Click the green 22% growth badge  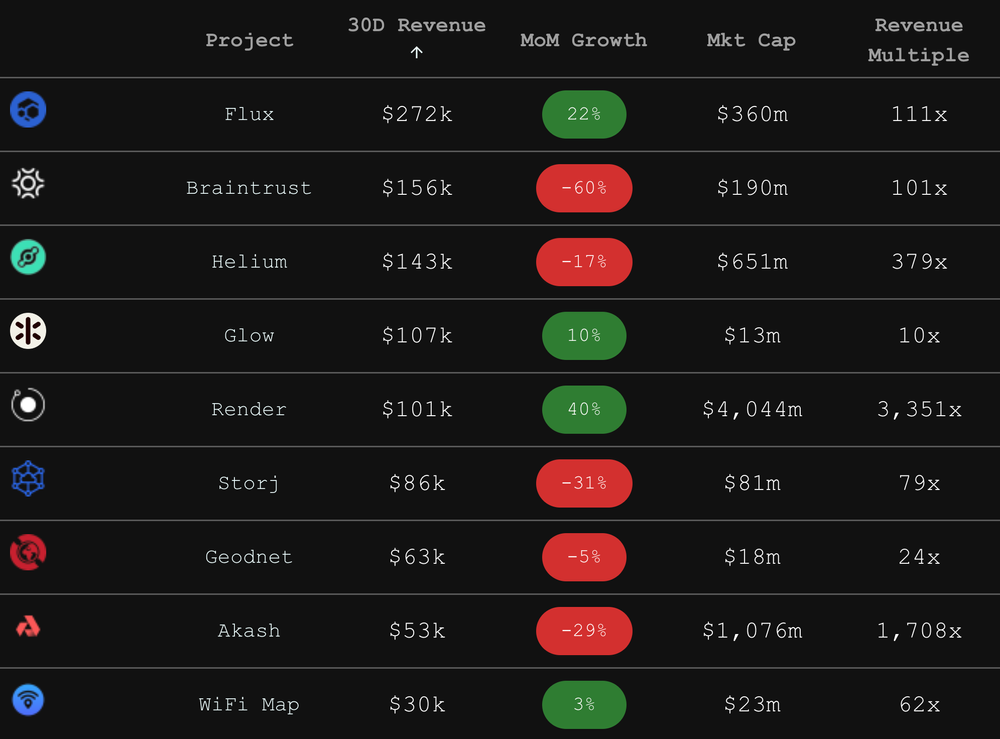[584, 114]
